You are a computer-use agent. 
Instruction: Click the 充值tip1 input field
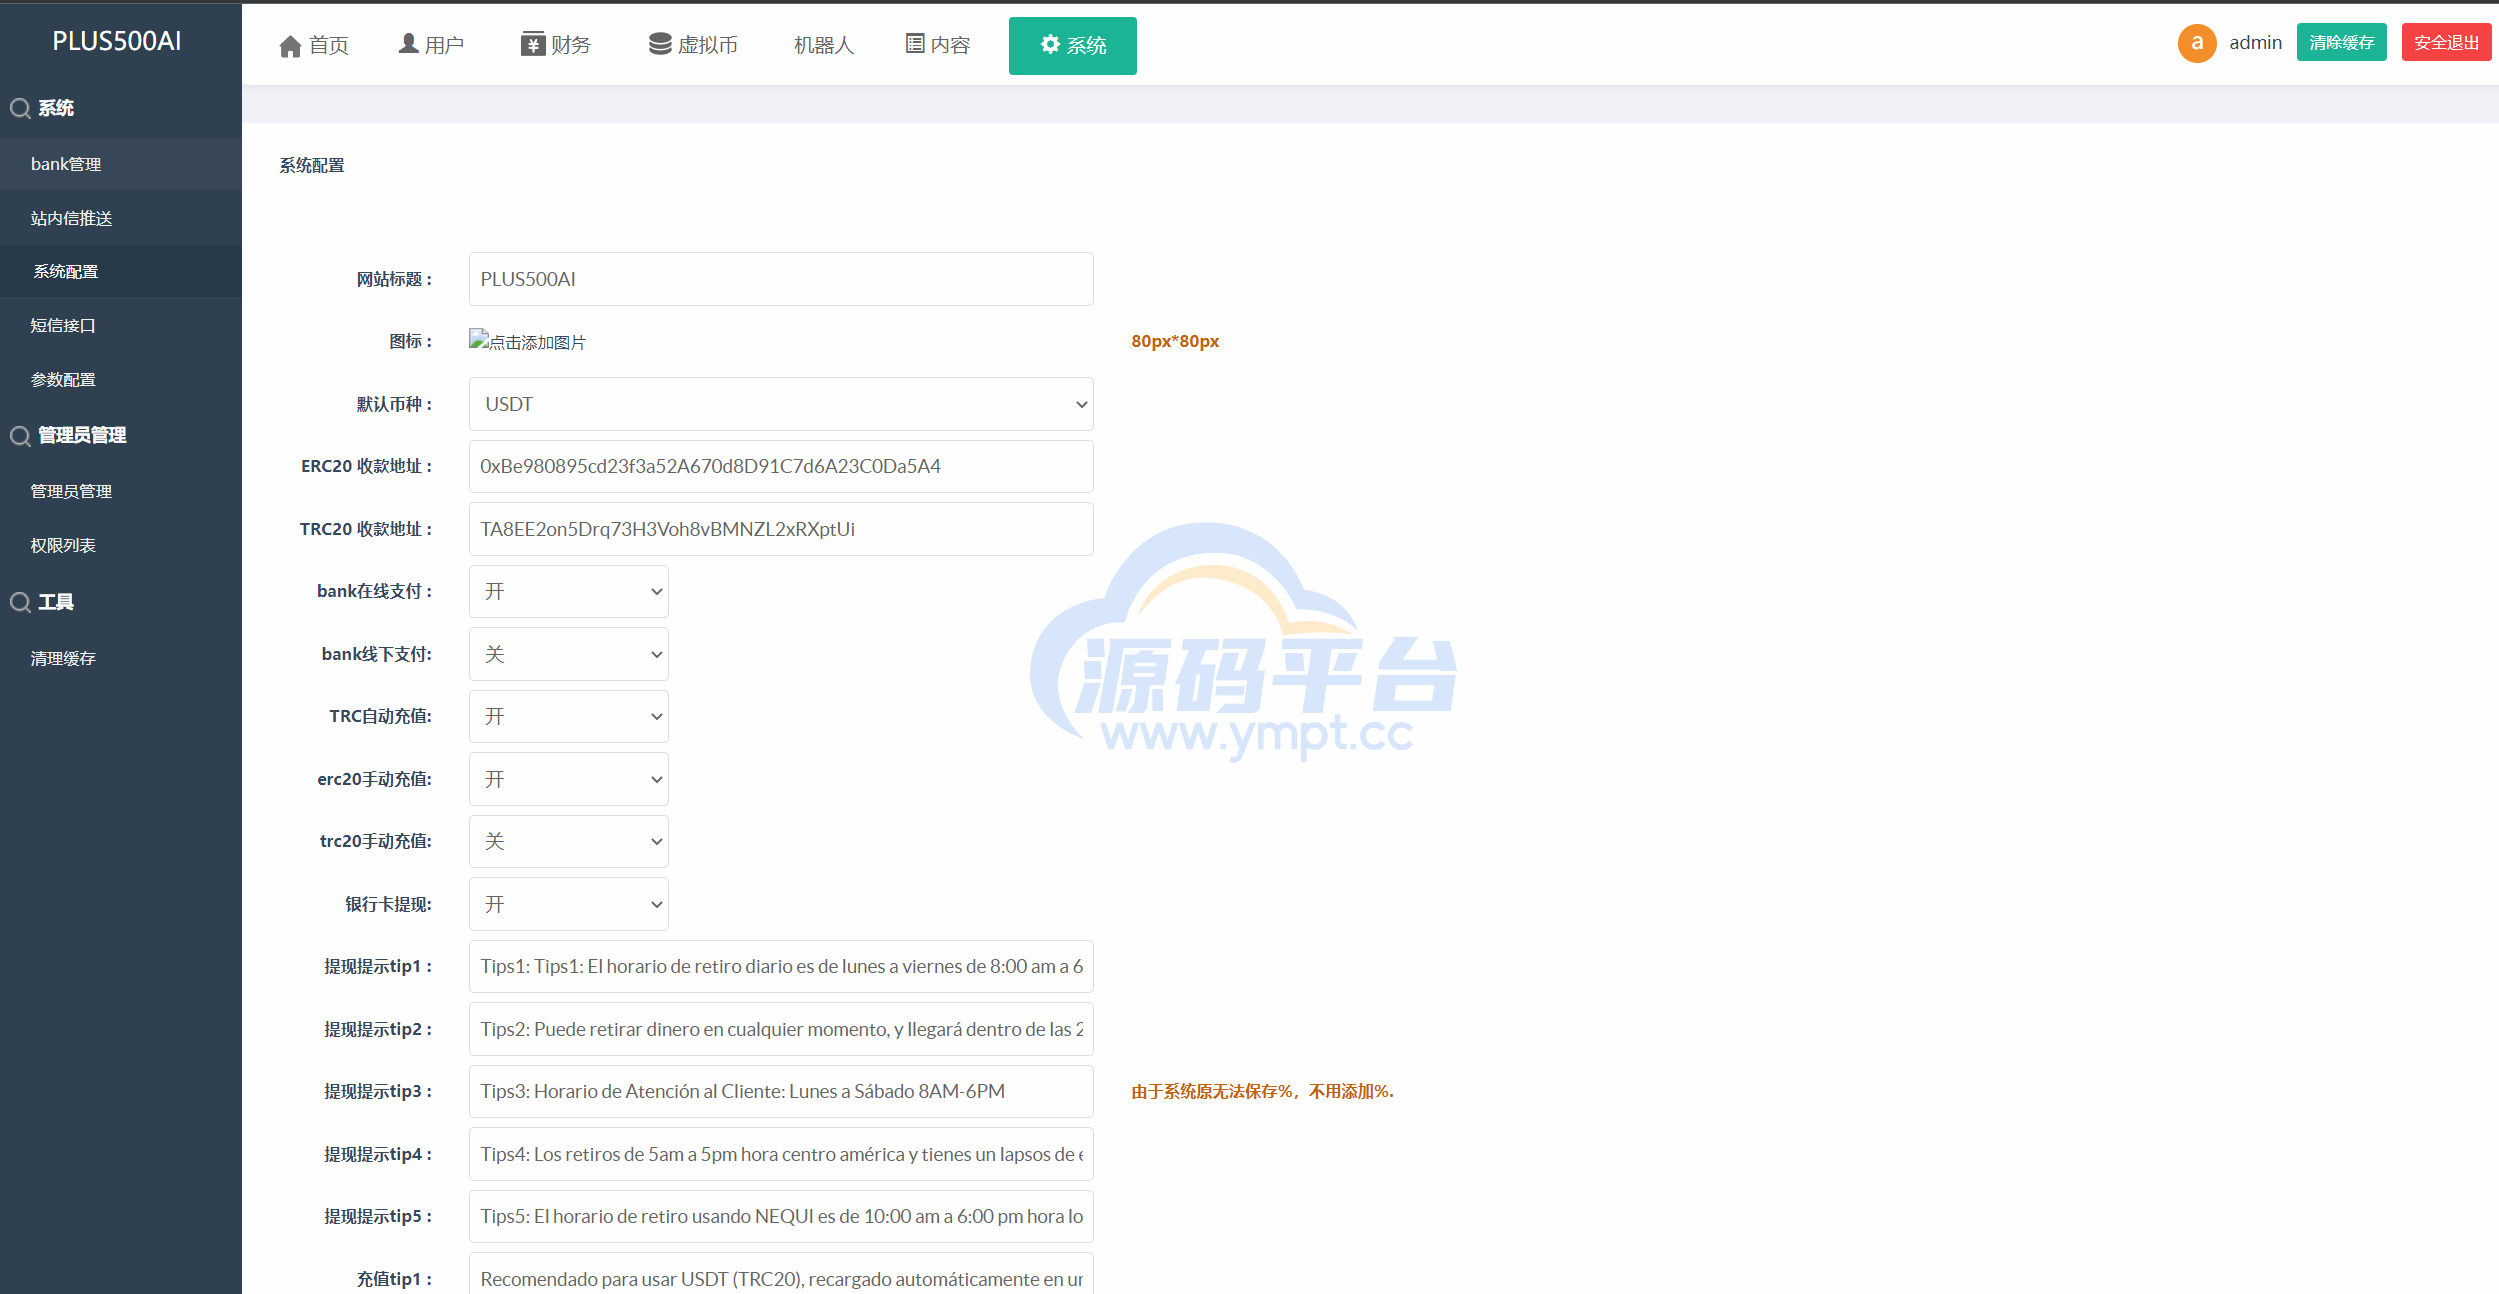781,1274
